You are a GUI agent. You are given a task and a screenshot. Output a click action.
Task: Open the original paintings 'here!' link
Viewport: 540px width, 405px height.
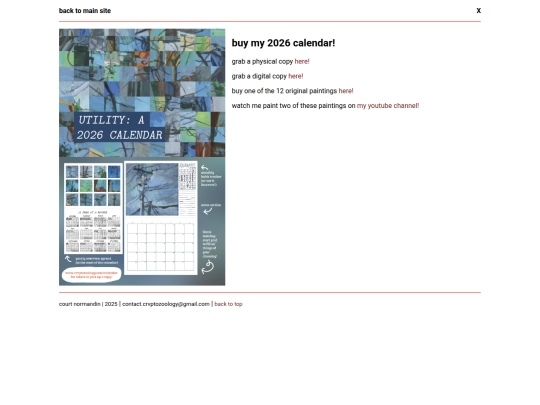coord(346,91)
